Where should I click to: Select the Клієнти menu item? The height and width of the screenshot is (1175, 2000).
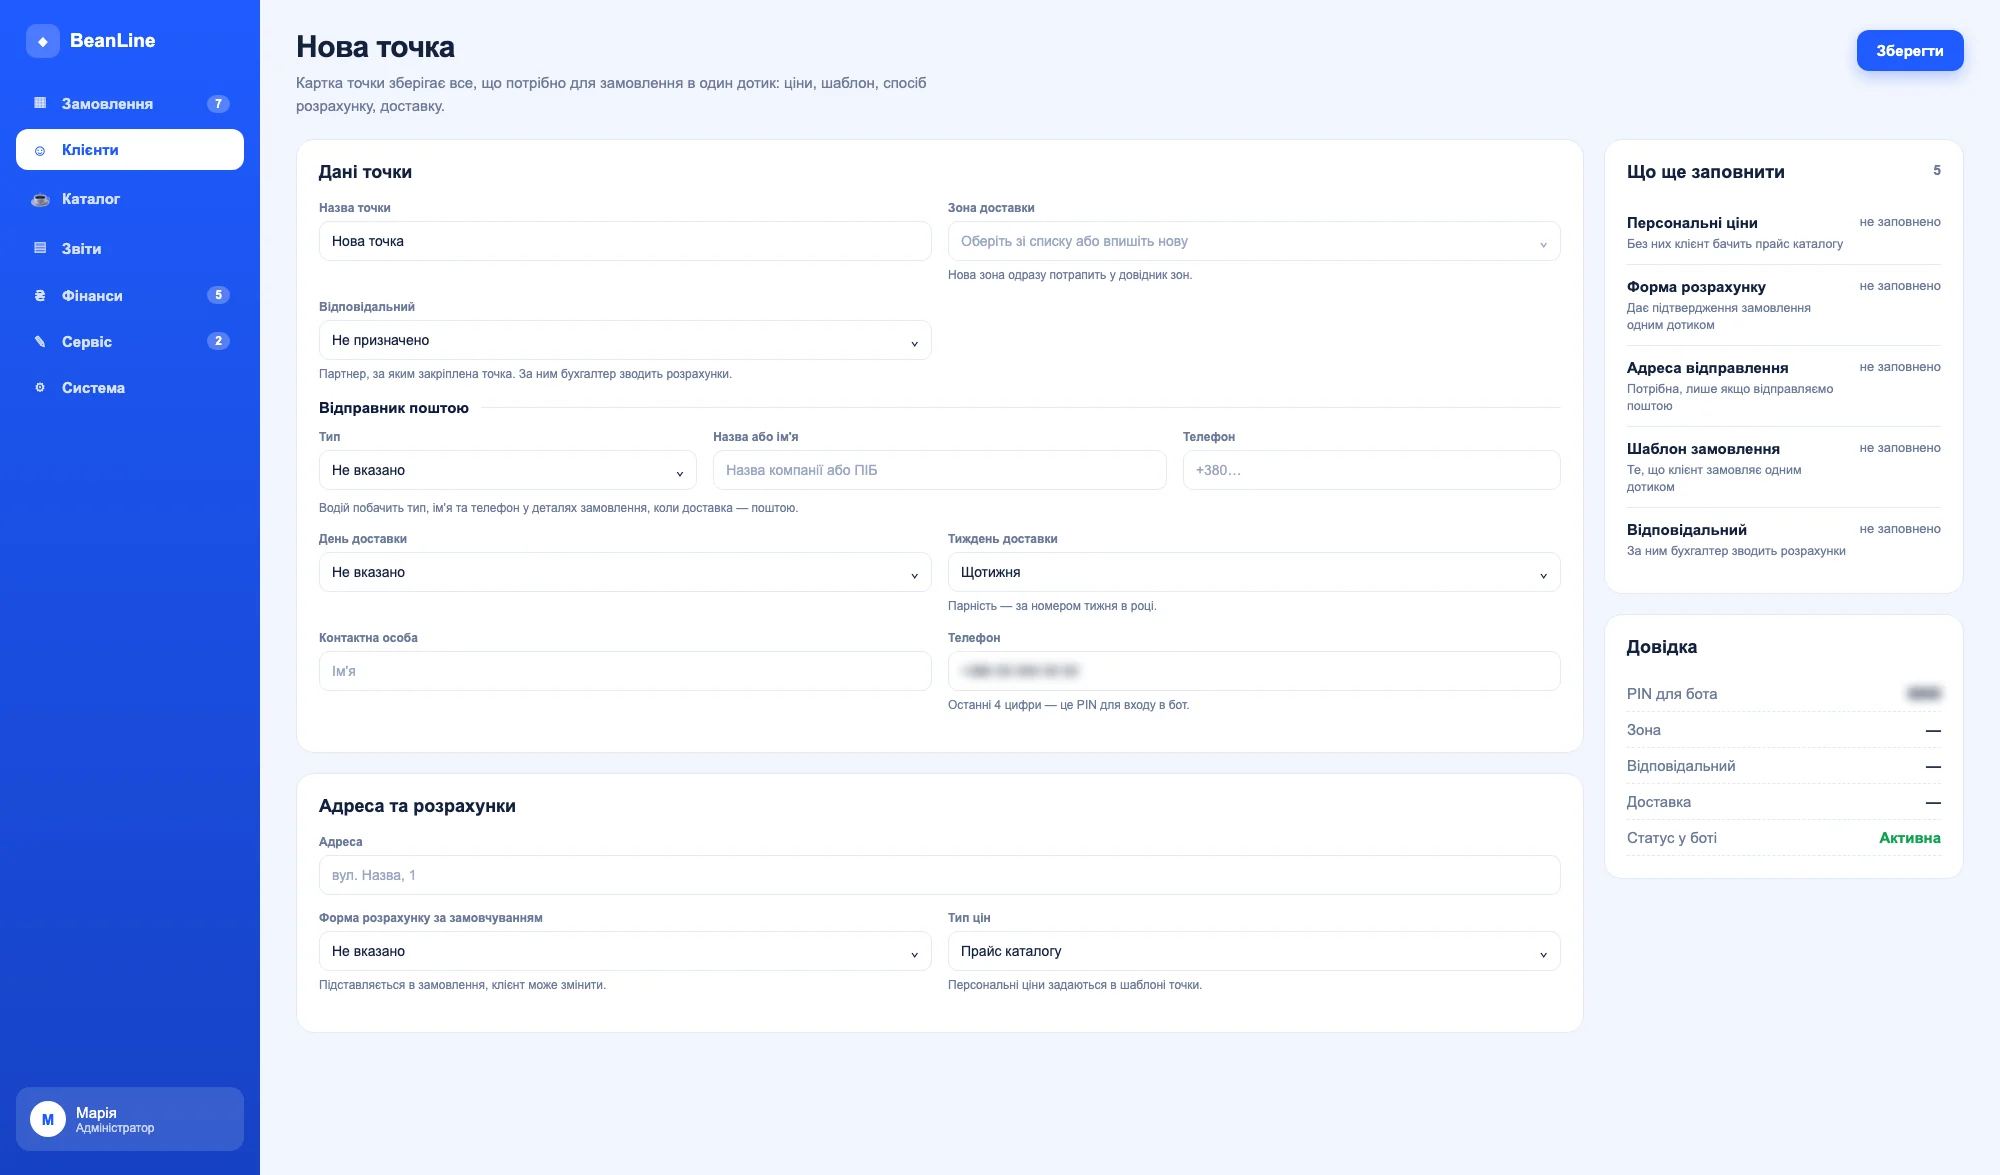click(x=130, y=150)
